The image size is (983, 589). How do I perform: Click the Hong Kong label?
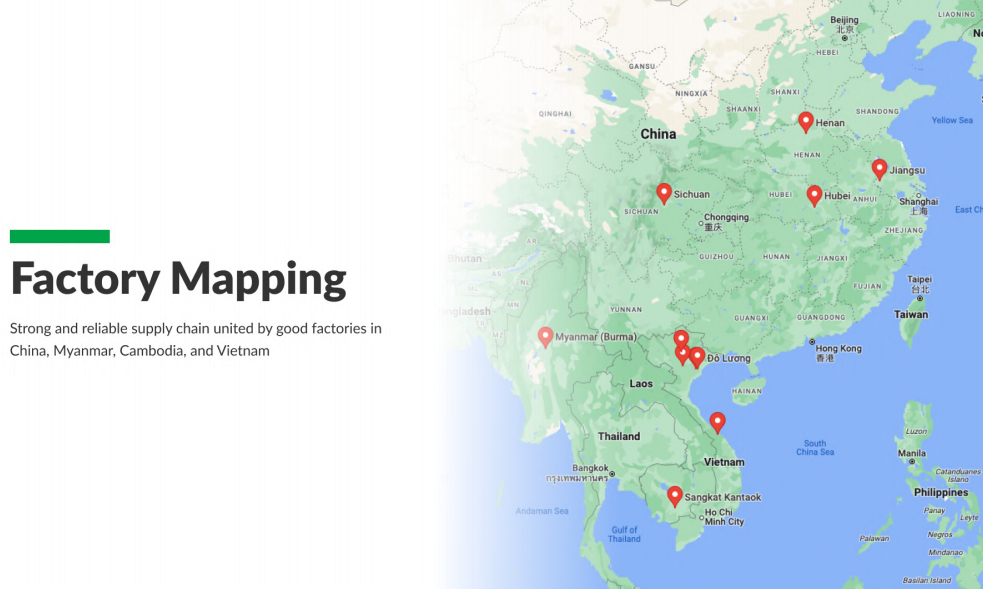pyautogui.click(x=838, y=353)
